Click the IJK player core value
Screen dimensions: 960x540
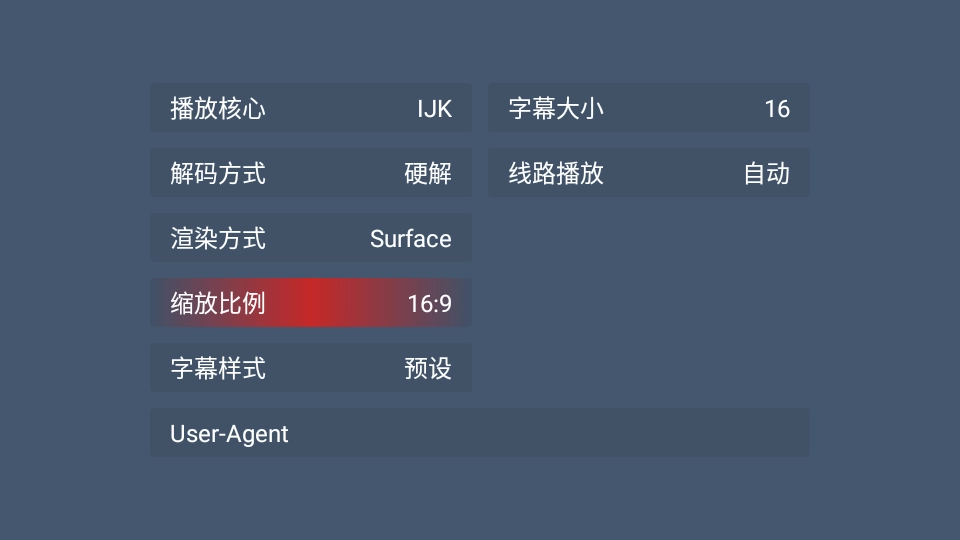coord(434,108)
